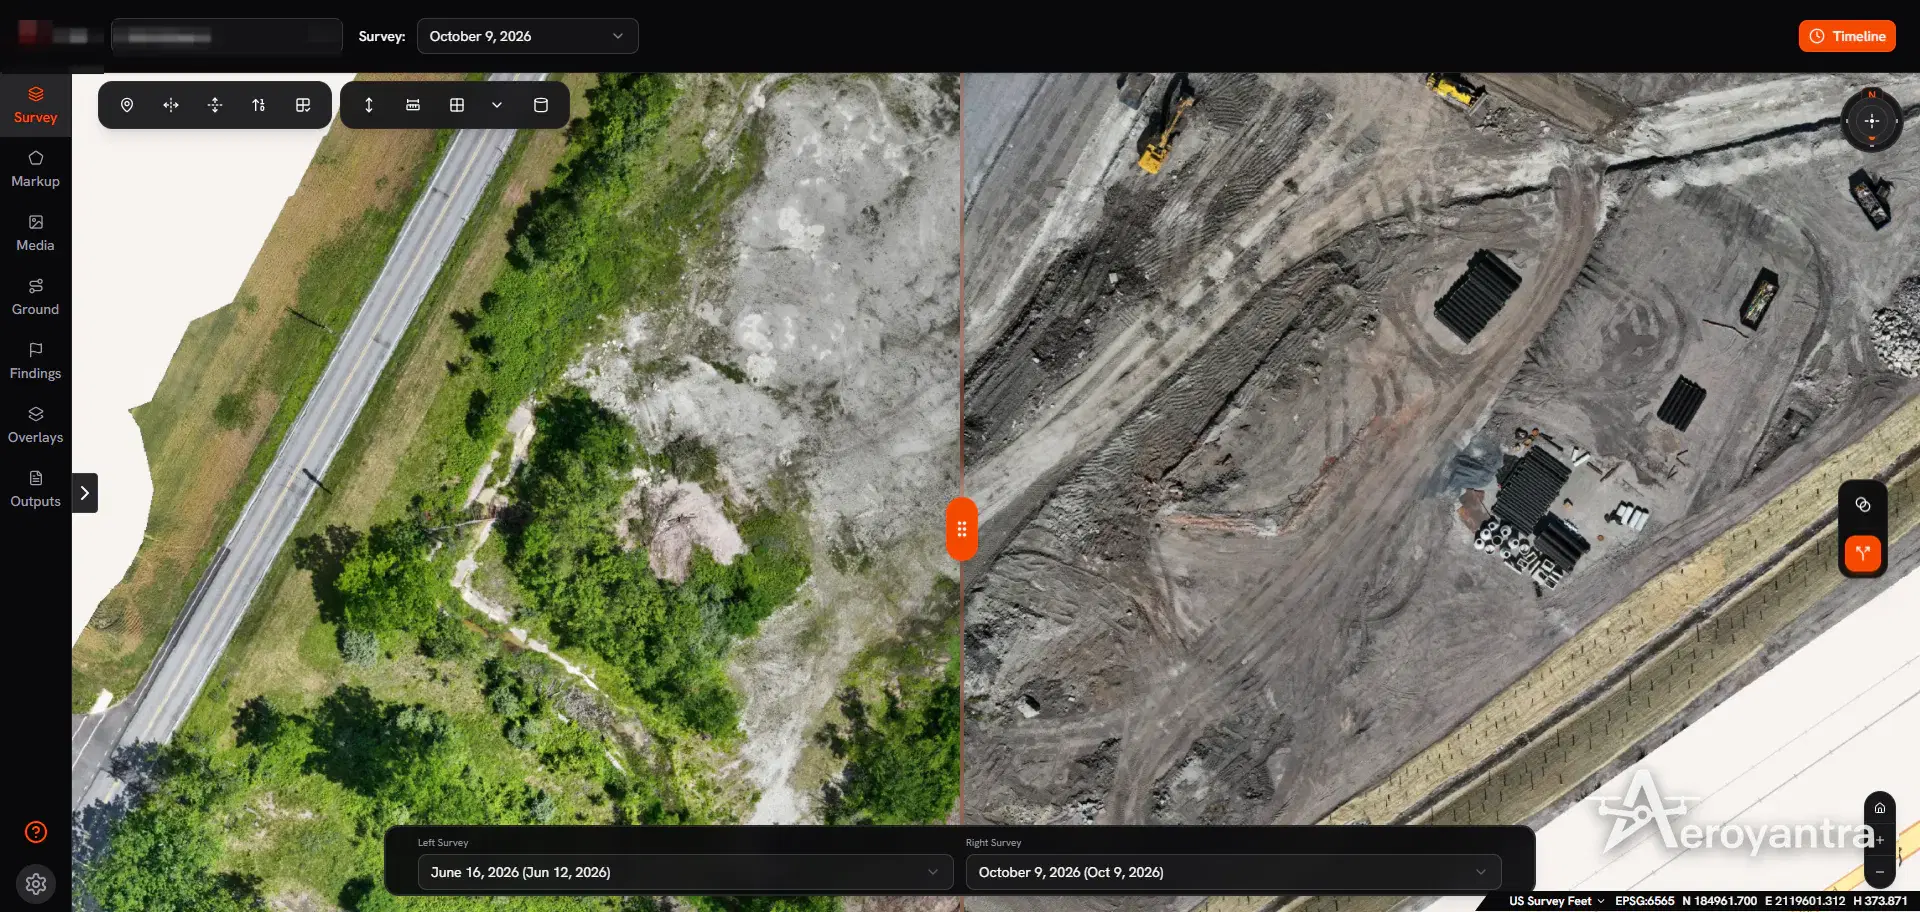
Task: Open the Ground sidebar tab
Action: tap(36, 297)
